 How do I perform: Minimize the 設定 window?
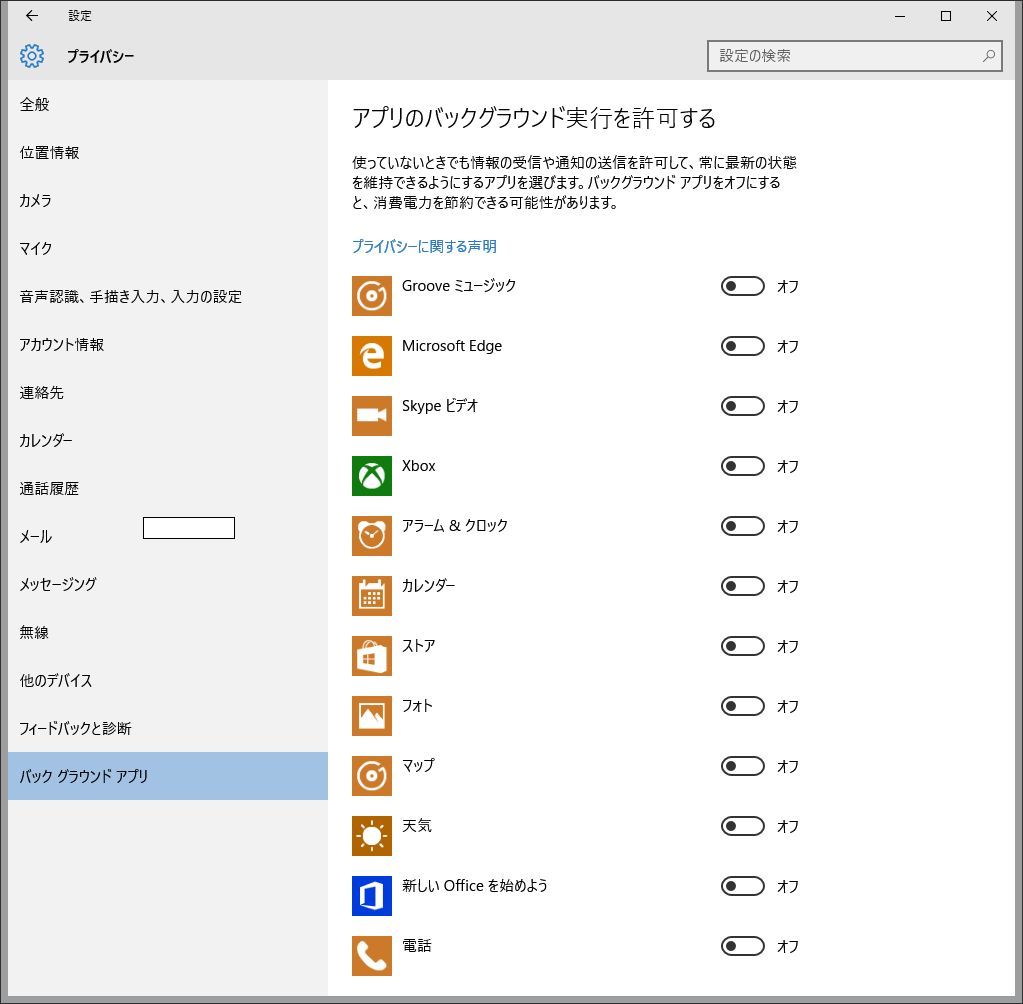tap(900, 16)
